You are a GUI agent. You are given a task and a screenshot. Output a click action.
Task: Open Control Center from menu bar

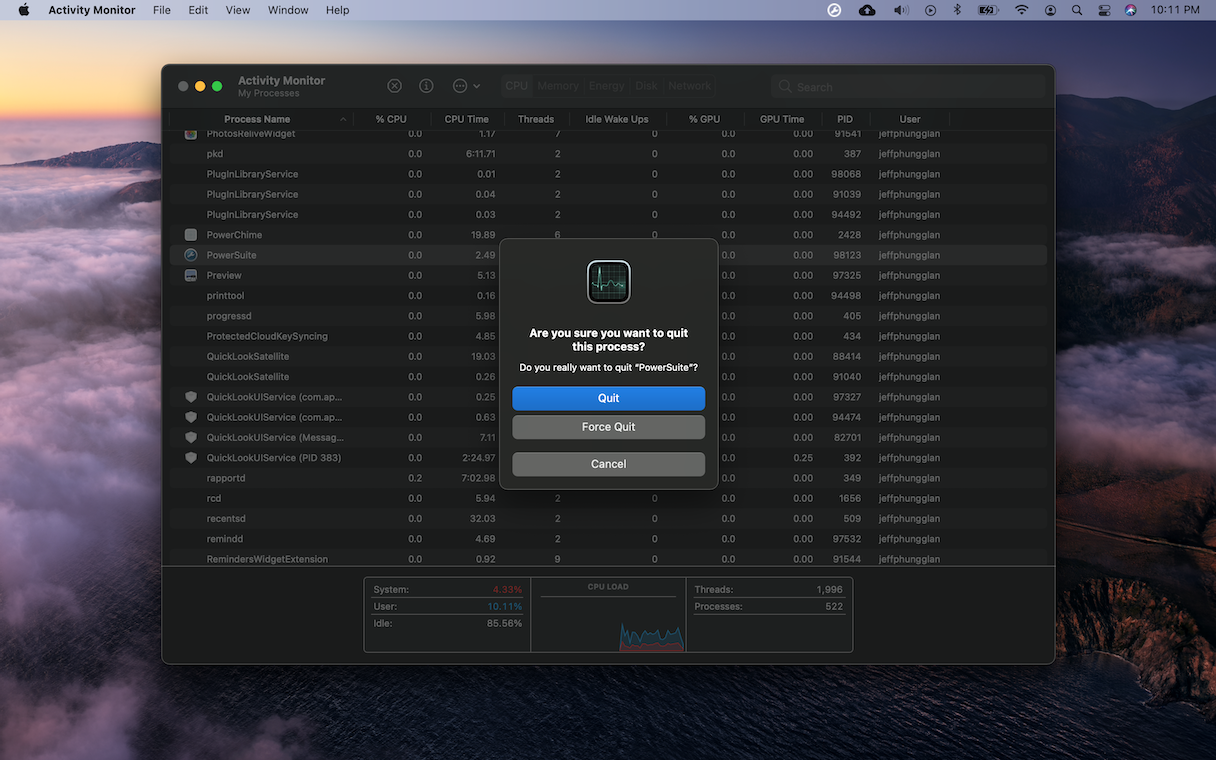(1104, 10)
